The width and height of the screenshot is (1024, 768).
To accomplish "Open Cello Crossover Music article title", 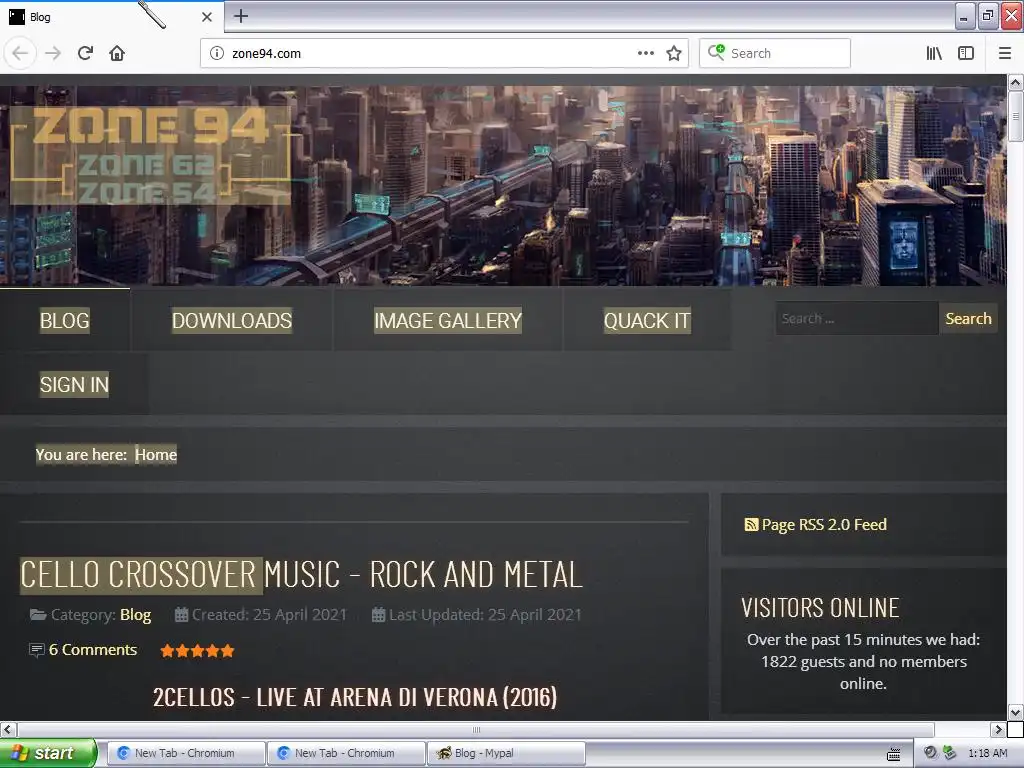I will (x=301, y=575).
